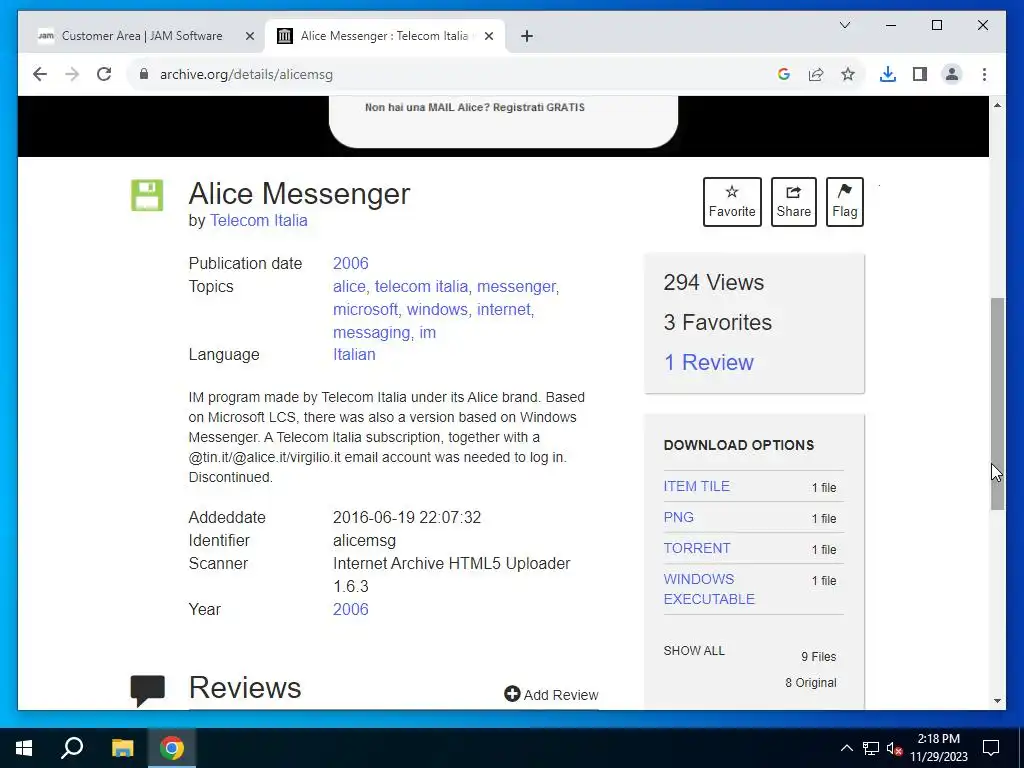Click the Chrome taskbar icon

[172, 748]
